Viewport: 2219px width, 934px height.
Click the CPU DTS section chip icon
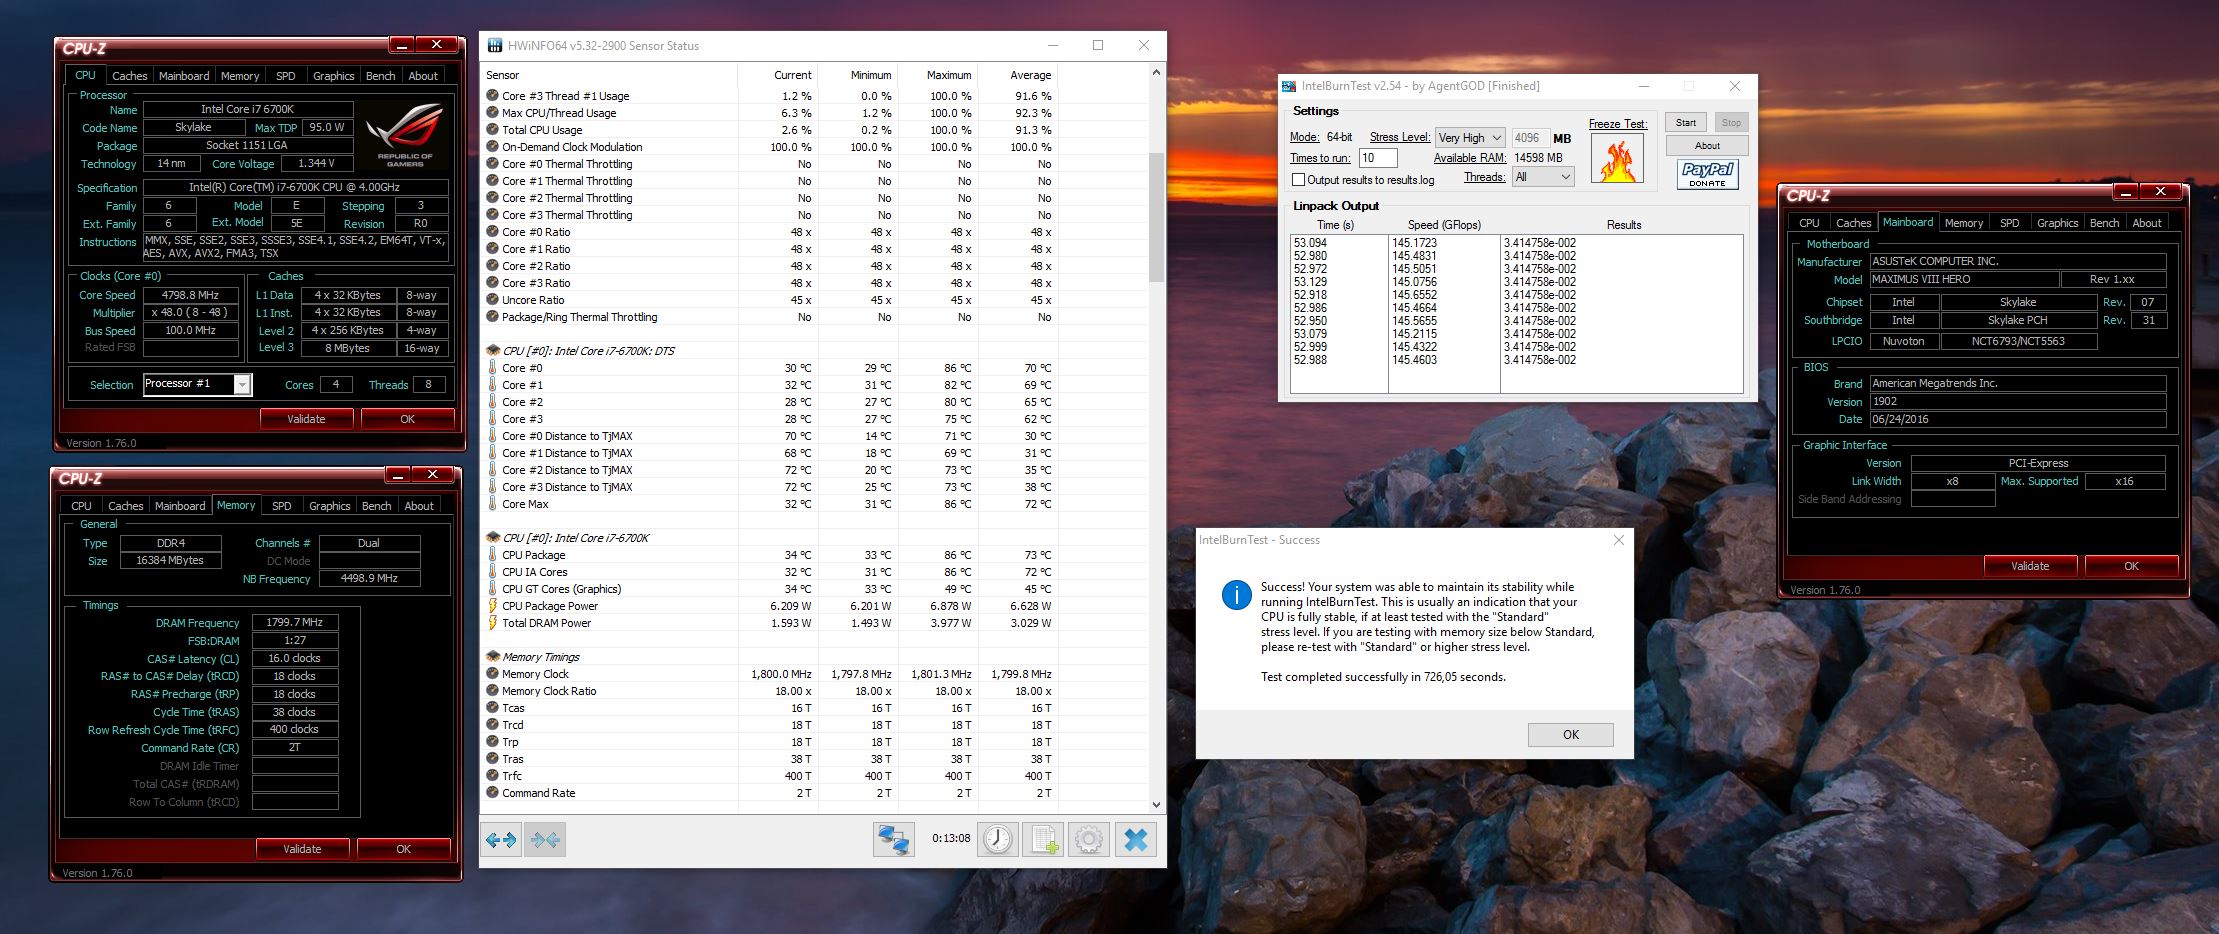tap(493, 351)
